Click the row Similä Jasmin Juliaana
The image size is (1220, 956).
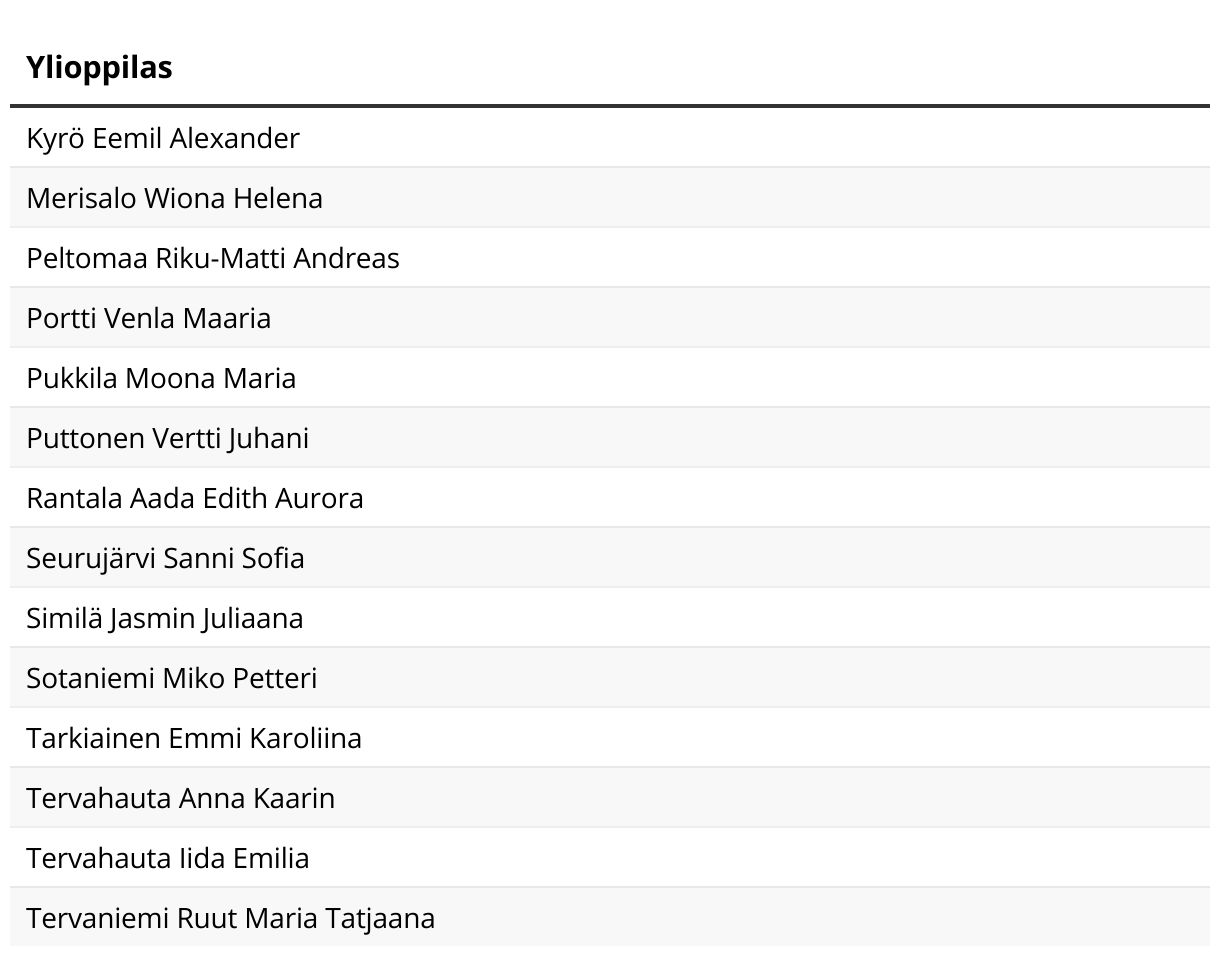click(610, 618)
